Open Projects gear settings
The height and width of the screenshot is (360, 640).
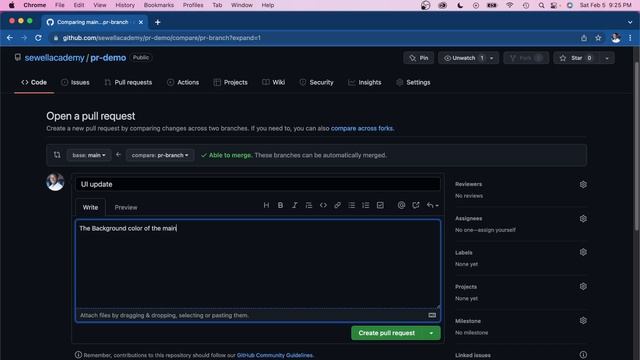pyautogui.click(x=583, y=287)
